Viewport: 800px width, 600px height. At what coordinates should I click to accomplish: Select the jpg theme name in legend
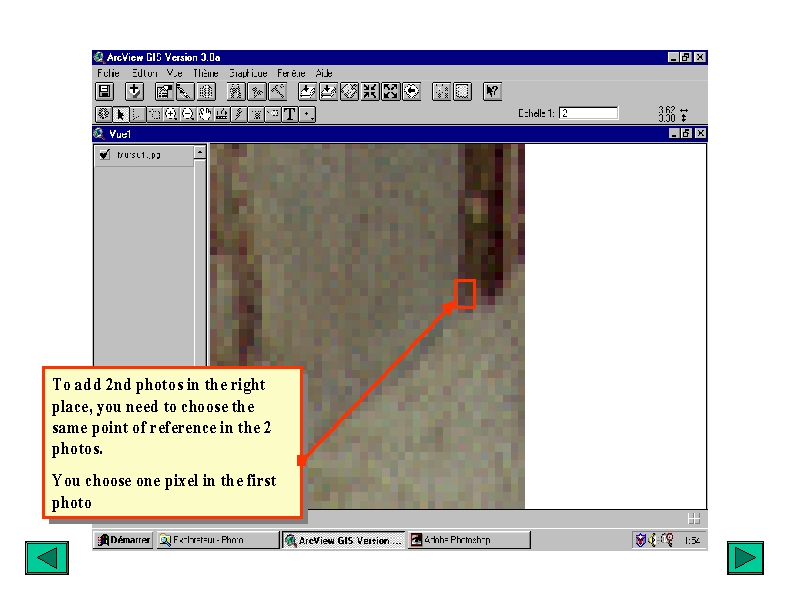138,155
